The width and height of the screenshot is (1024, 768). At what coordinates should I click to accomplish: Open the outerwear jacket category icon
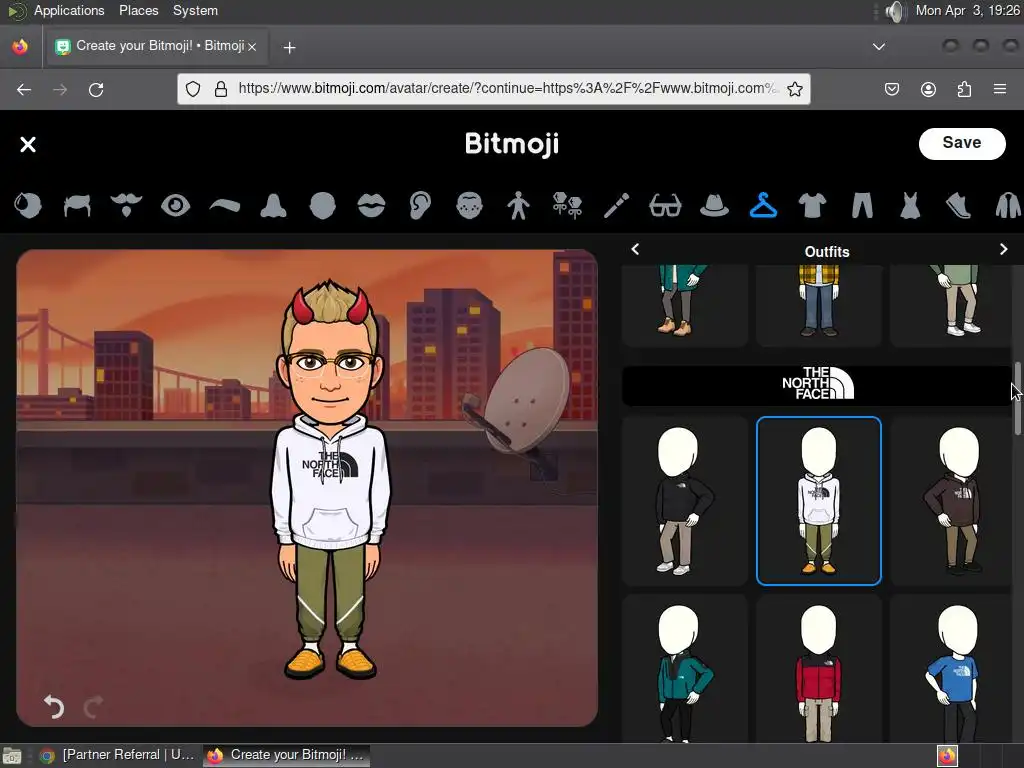[1008, 206]
